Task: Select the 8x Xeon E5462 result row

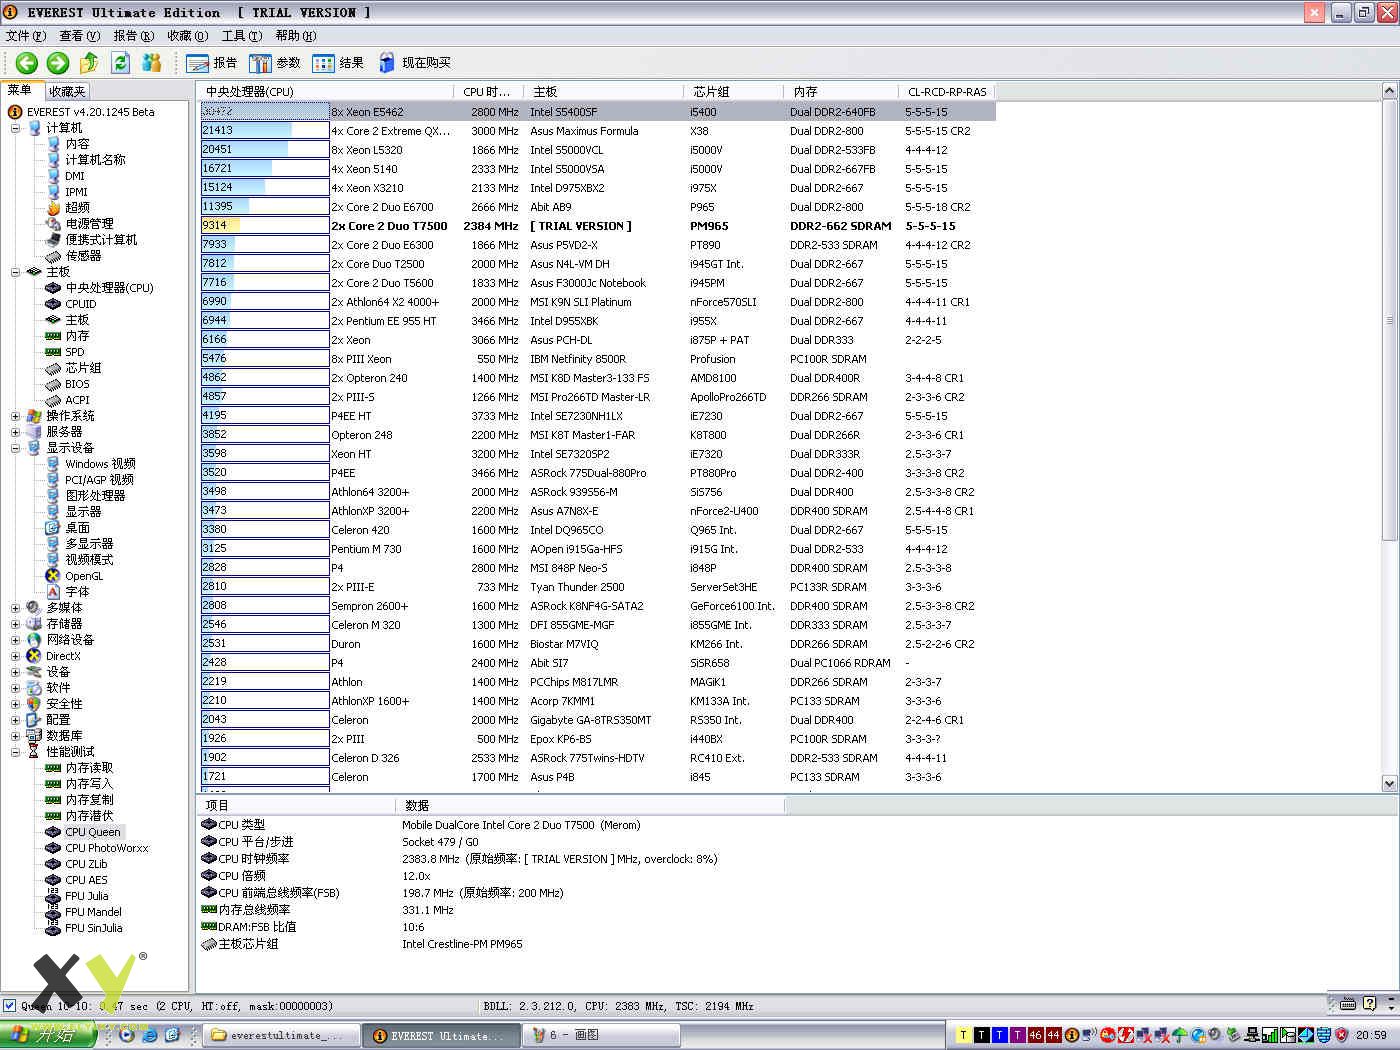Action: [598, 112]
